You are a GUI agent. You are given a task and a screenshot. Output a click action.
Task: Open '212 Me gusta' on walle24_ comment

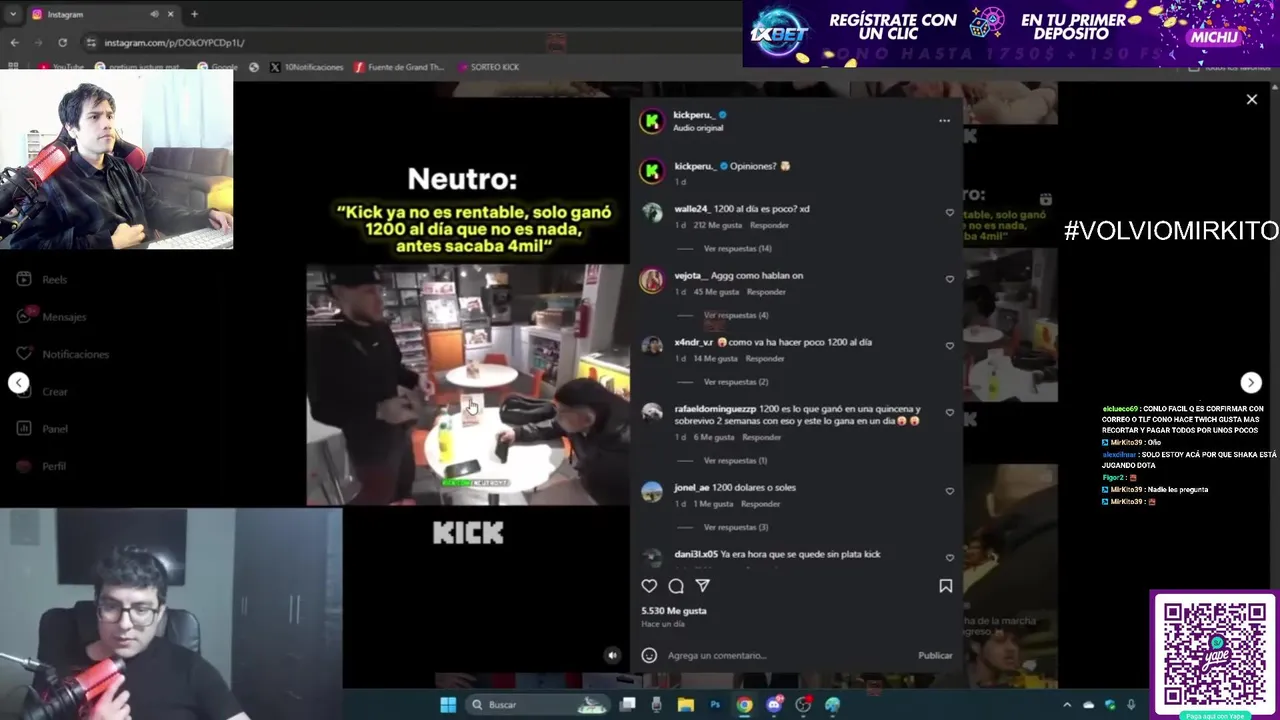click(716, 225)
